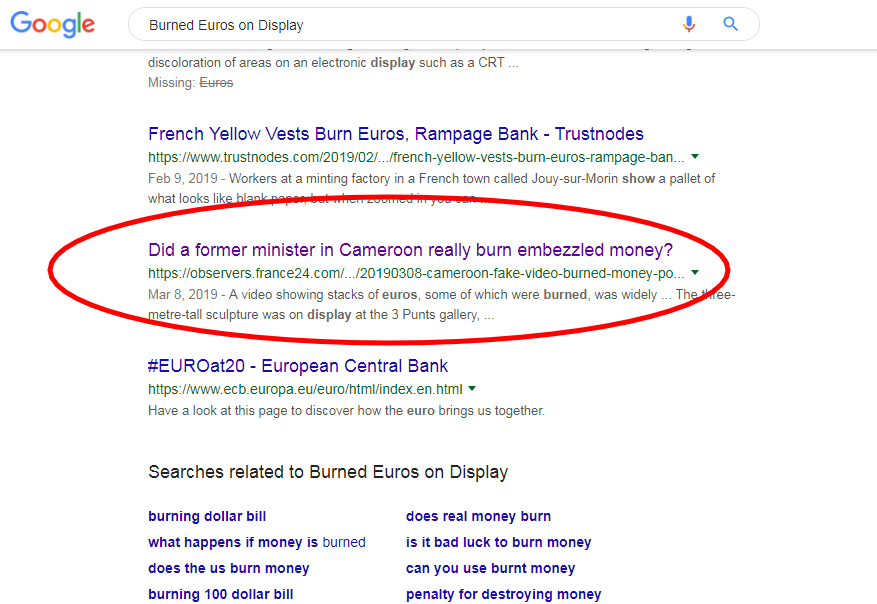Select related search is it bad luck to burn money

[498, 542]
